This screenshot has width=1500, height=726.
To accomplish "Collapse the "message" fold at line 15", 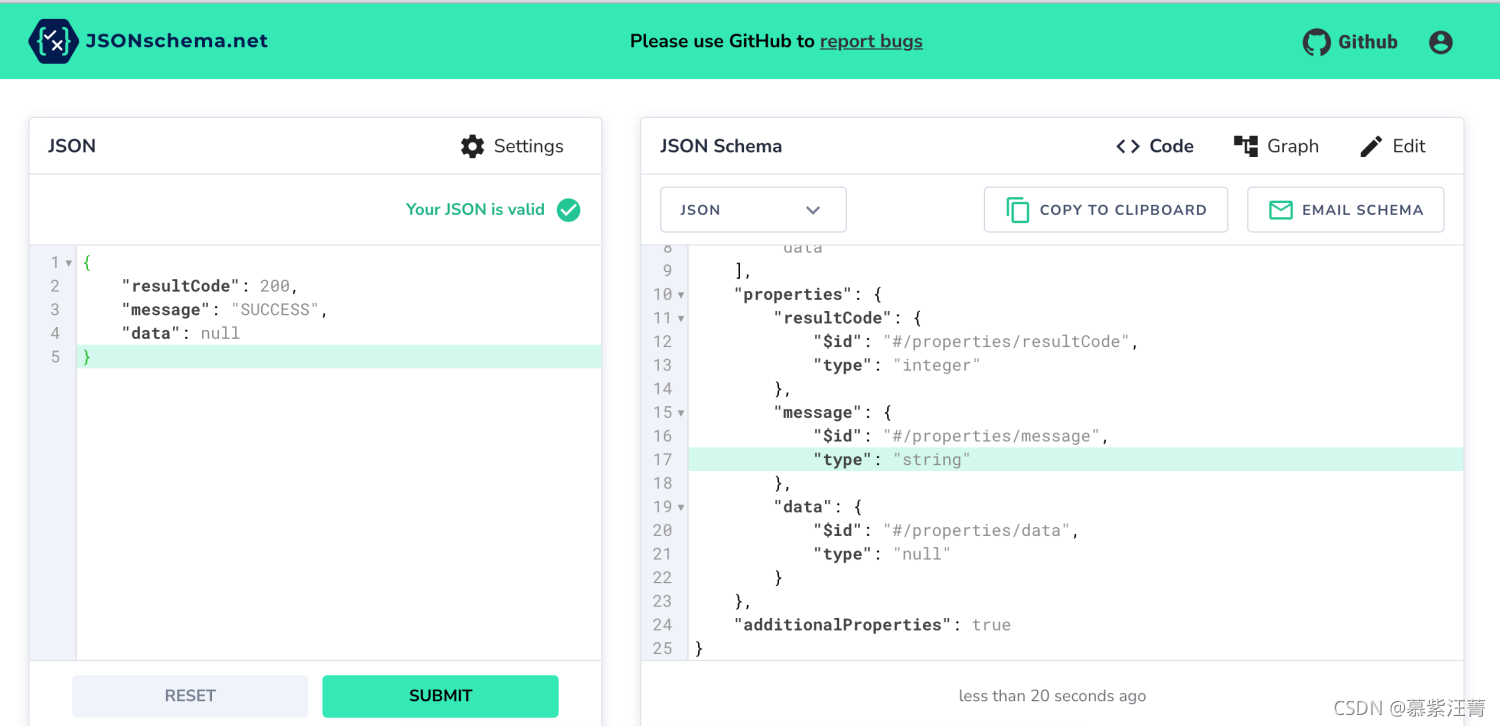I will click(x=681, y=413).
